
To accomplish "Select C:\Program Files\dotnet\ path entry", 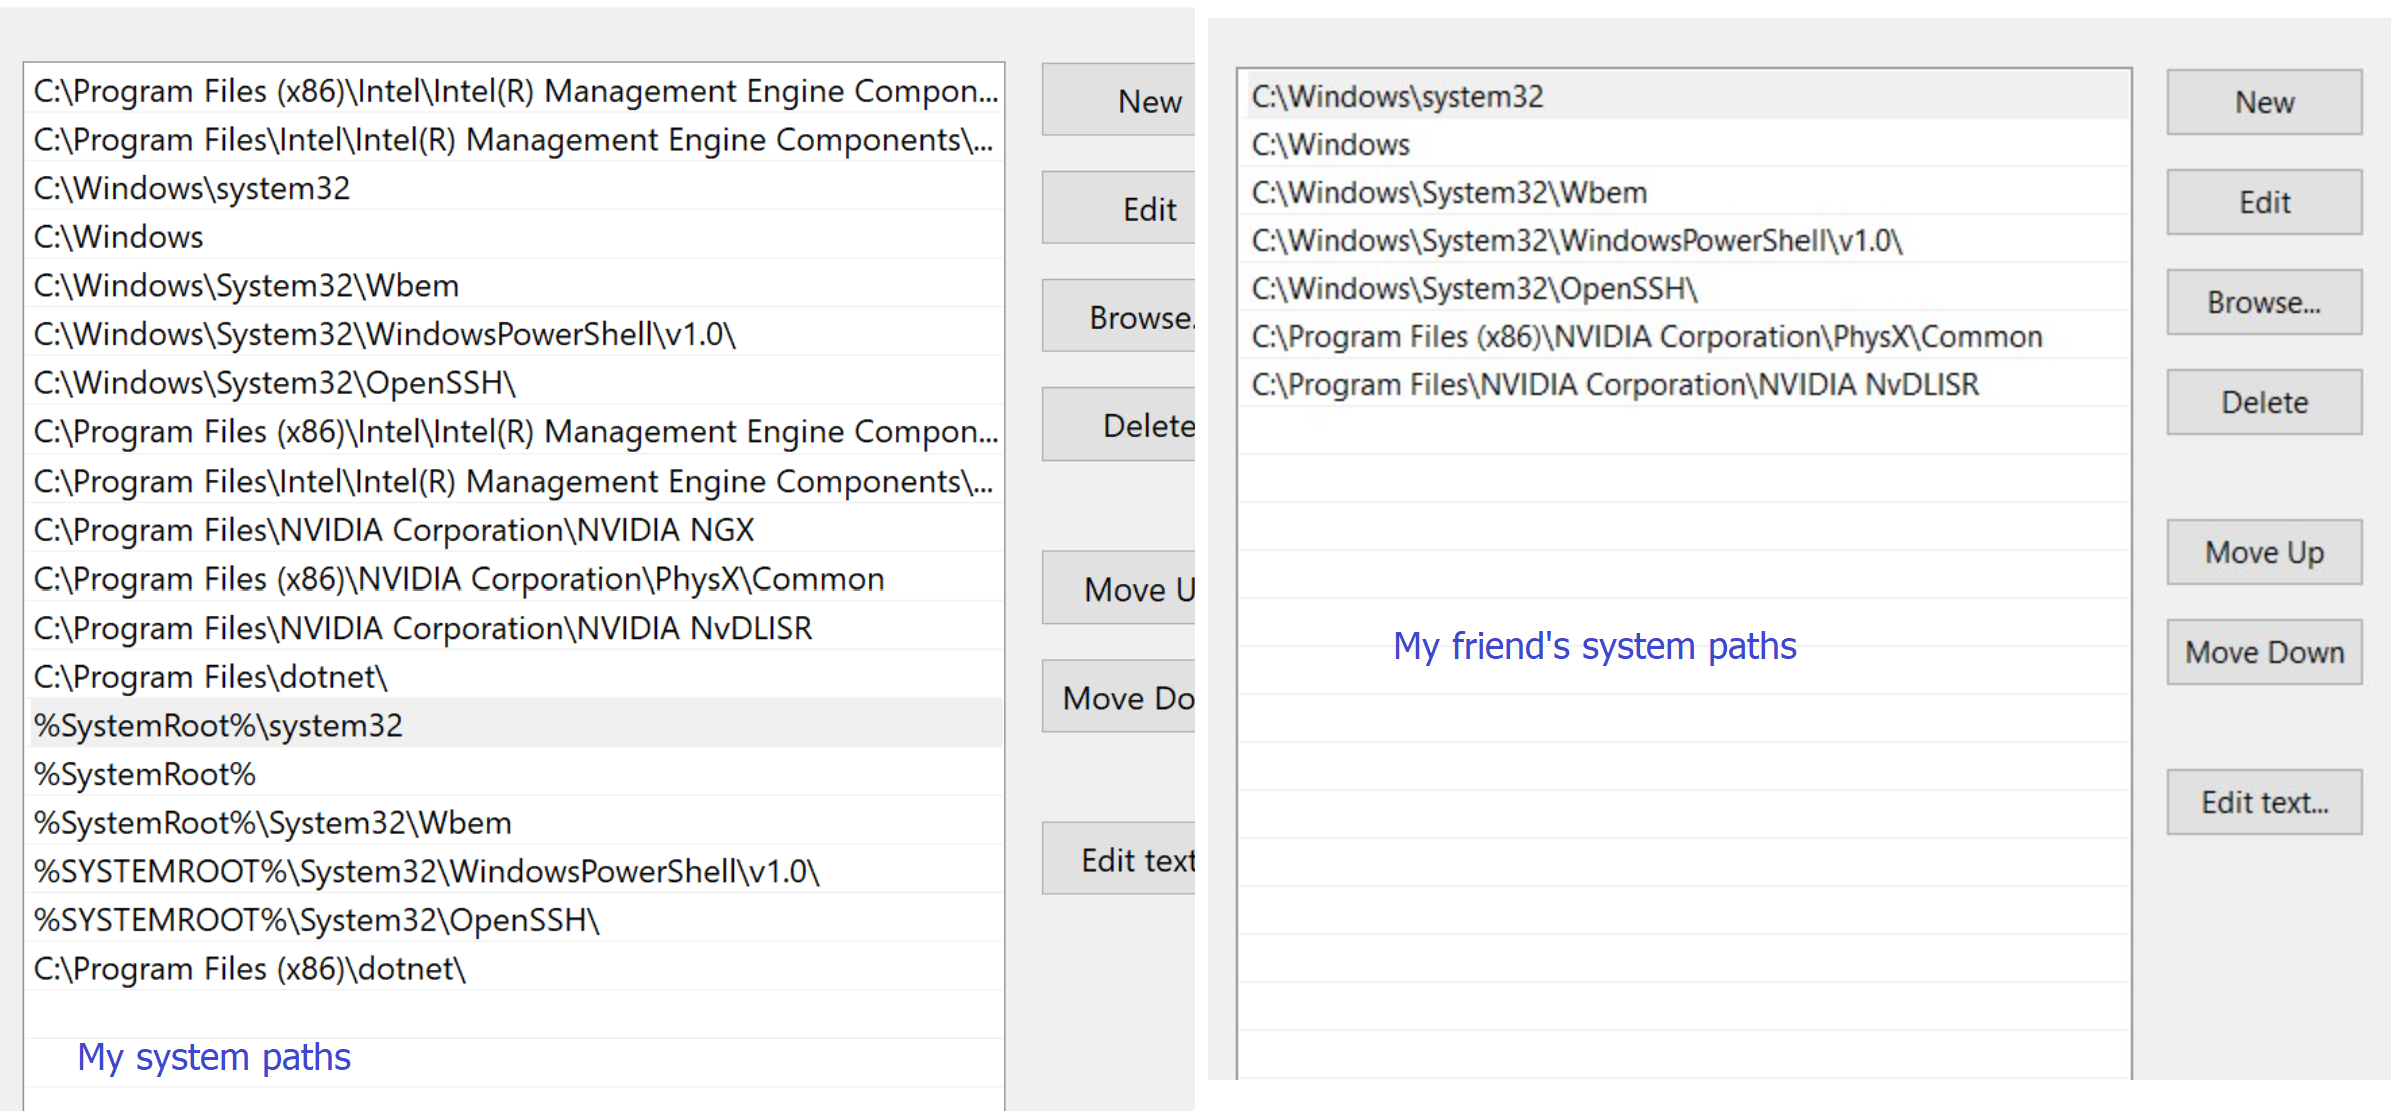I will point(210,677).
